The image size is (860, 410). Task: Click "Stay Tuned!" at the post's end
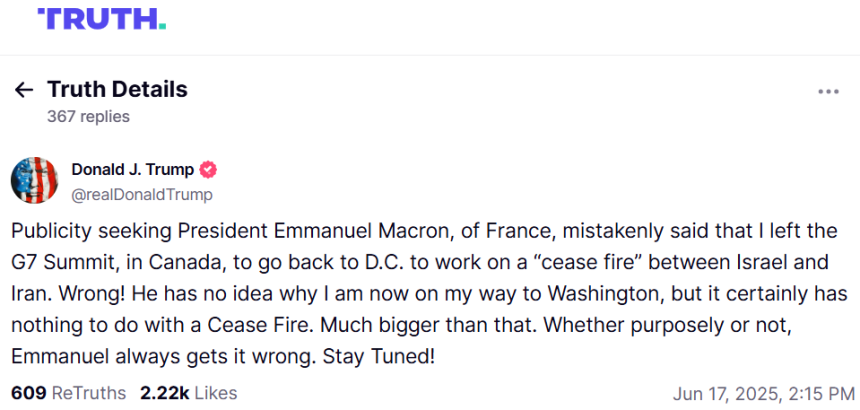pyautogui.click(x=379, y=357)
